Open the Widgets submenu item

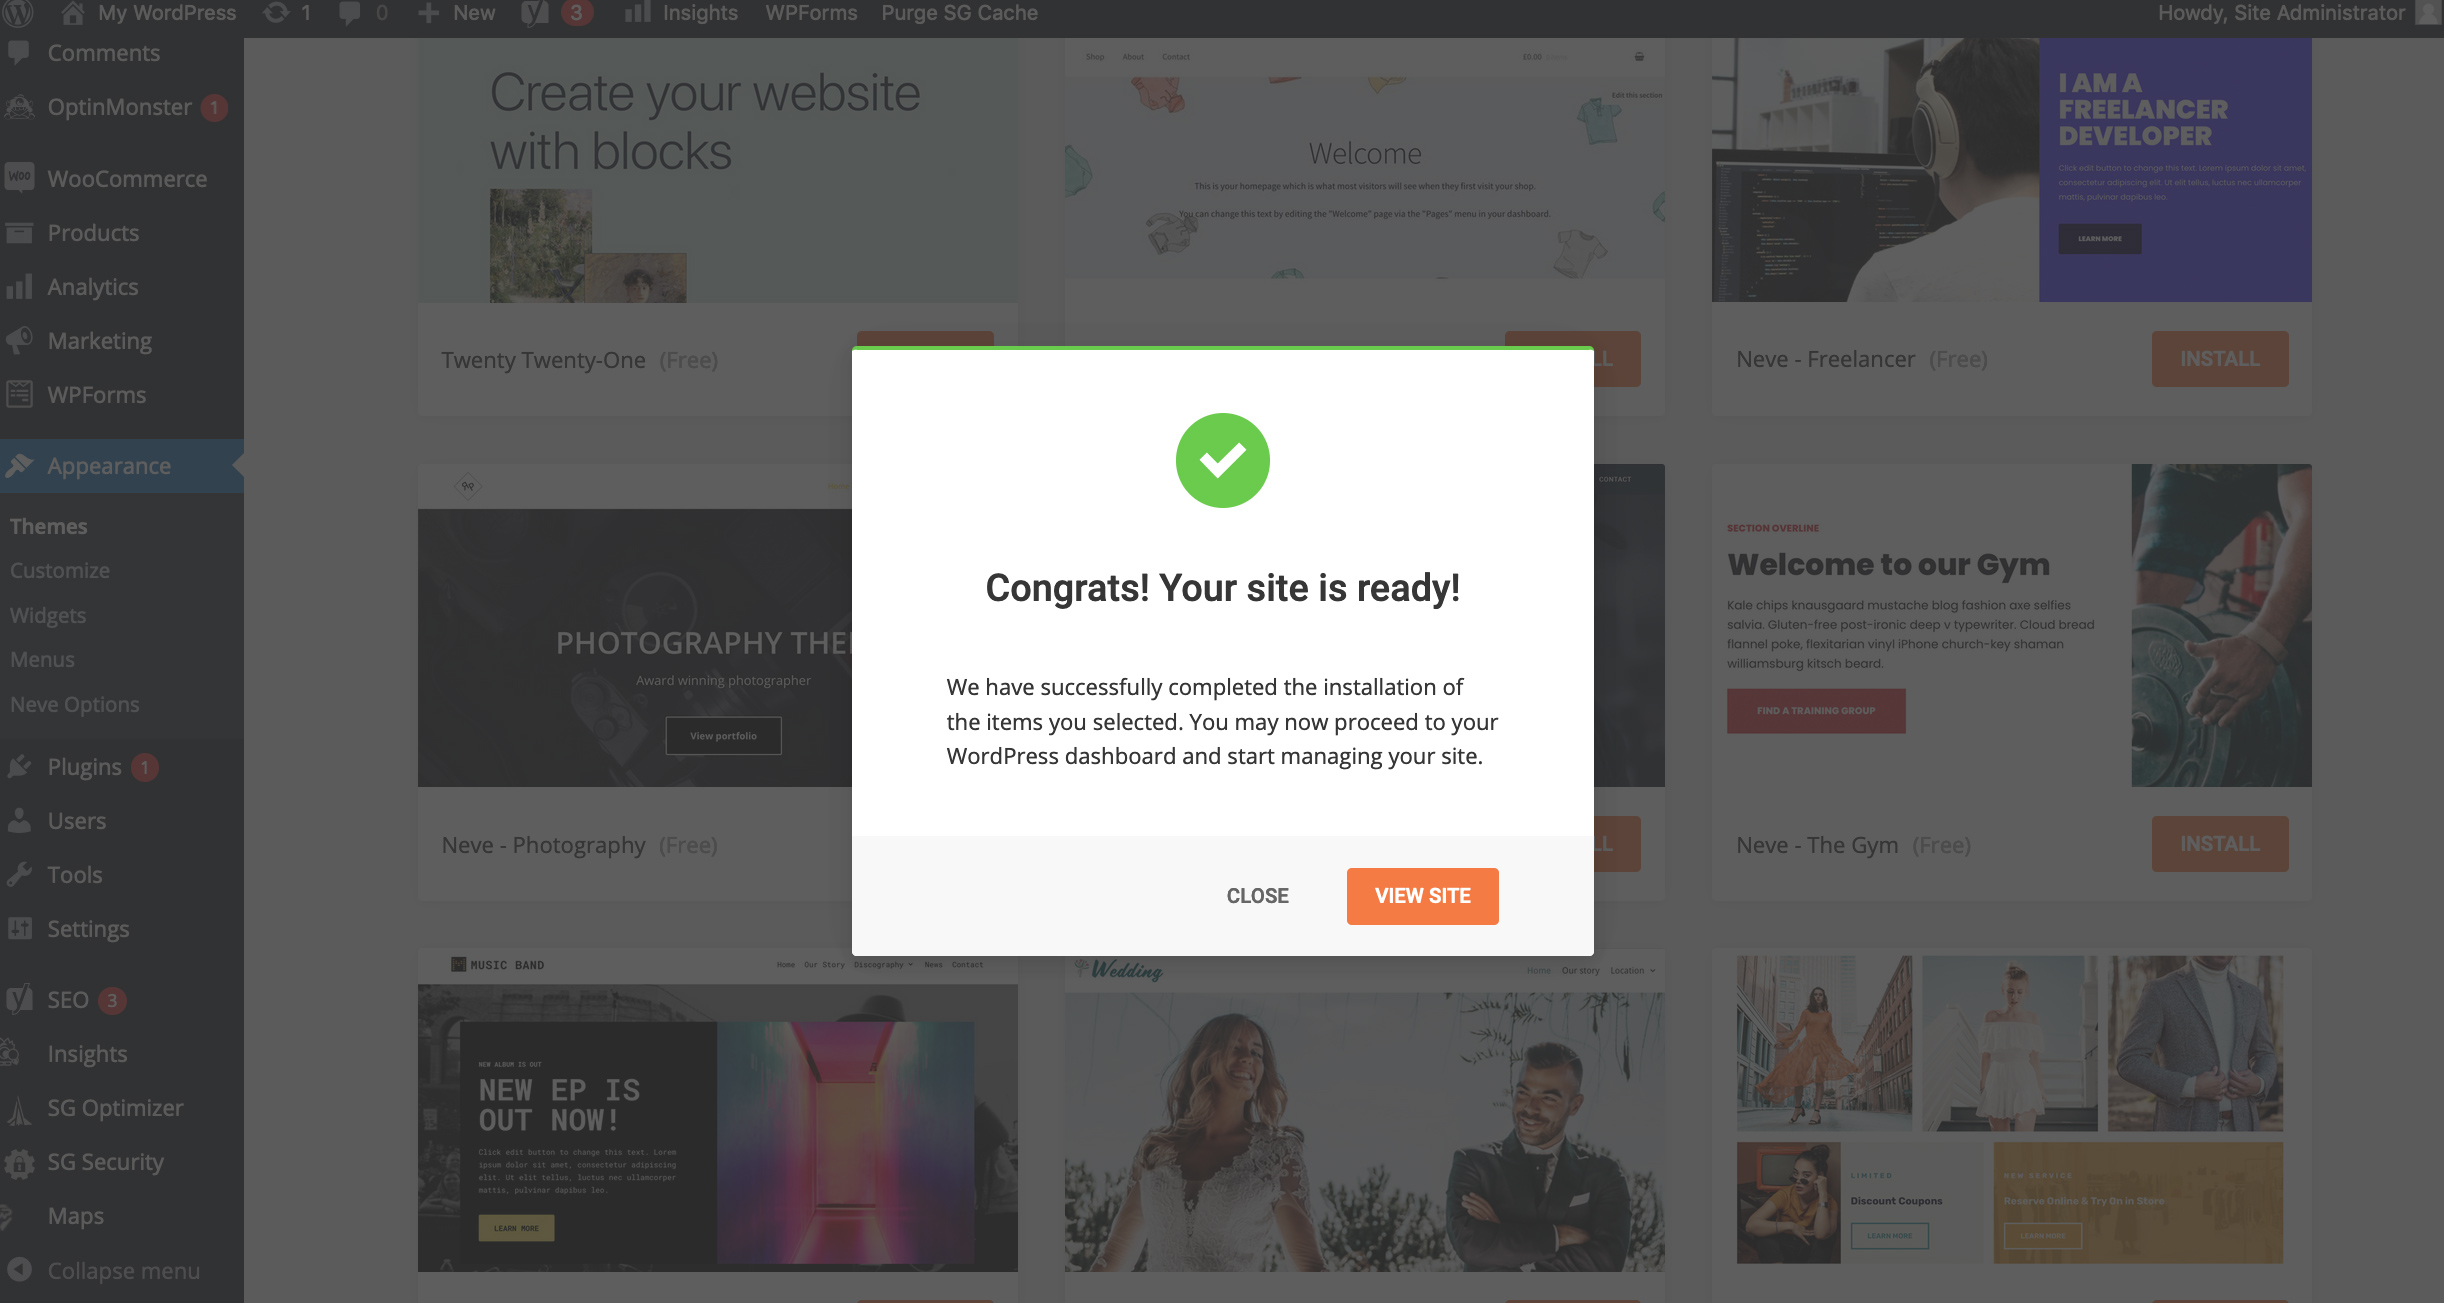pyautogui.click(x=48, y=615)
